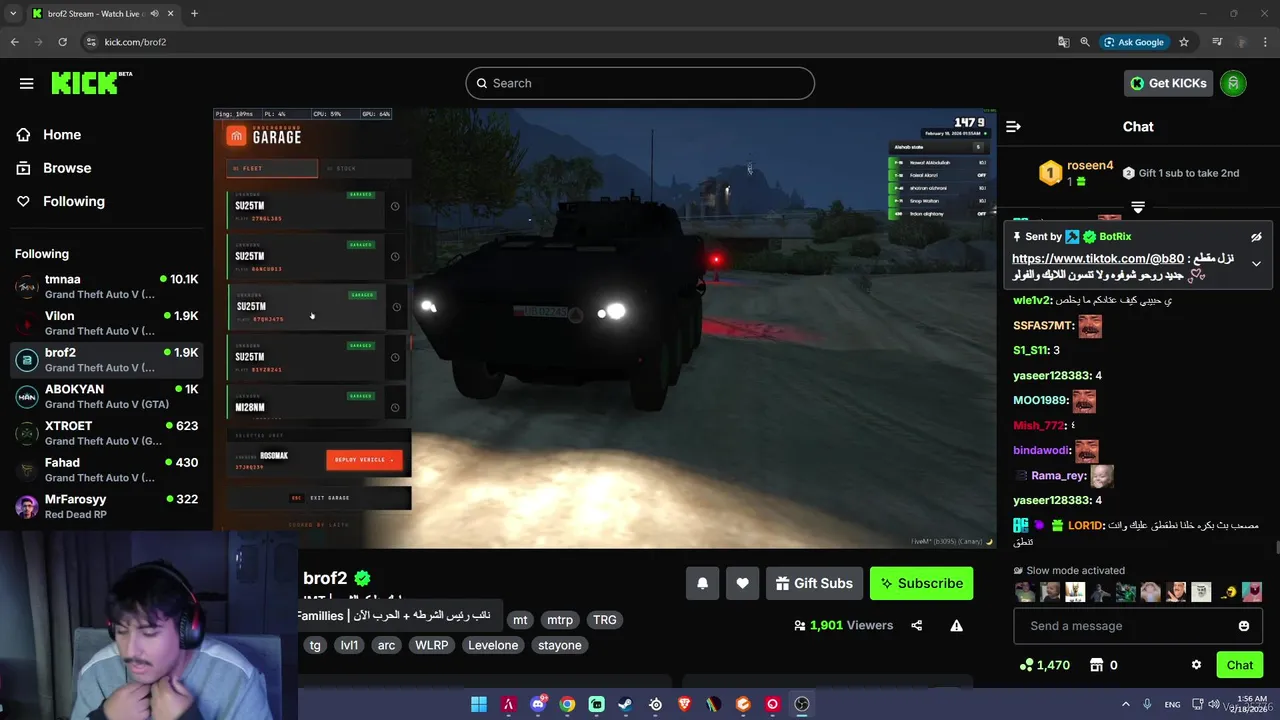Click the WLRP tag
Screen dimensions: 1280x720
(x=432, y=645)
